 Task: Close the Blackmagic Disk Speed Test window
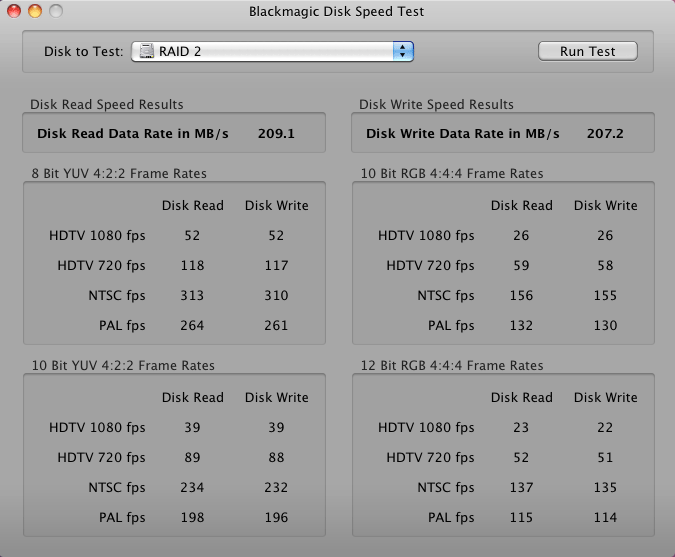pos(14,11)
